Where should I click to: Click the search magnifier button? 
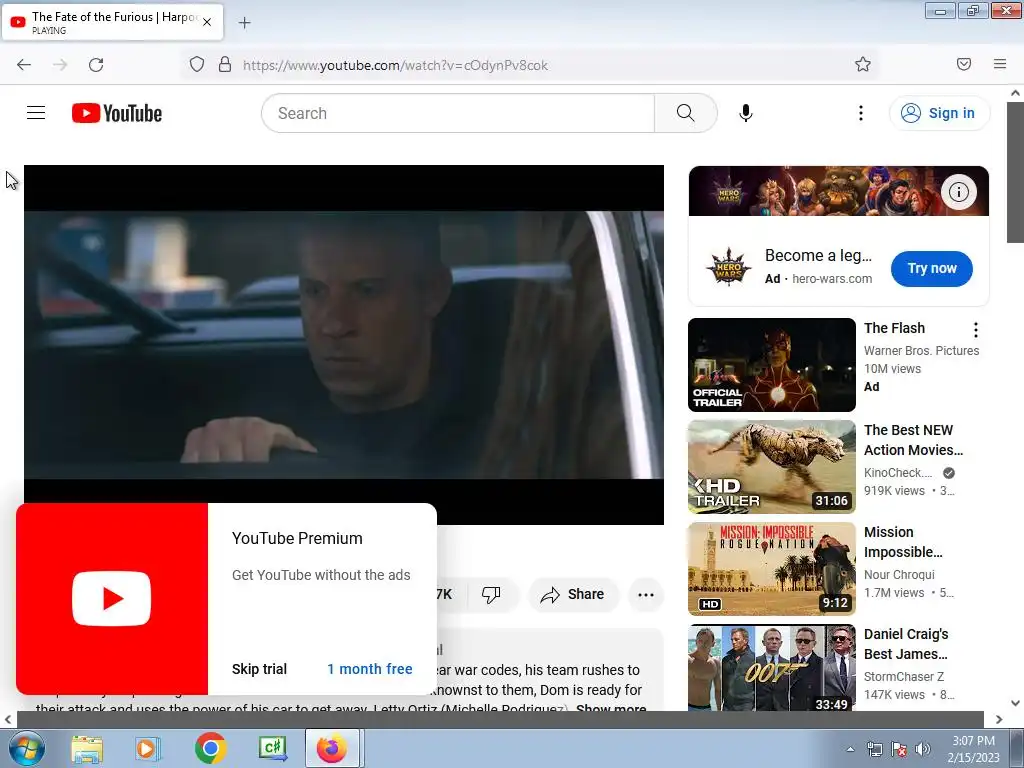(x=685, y=113)
